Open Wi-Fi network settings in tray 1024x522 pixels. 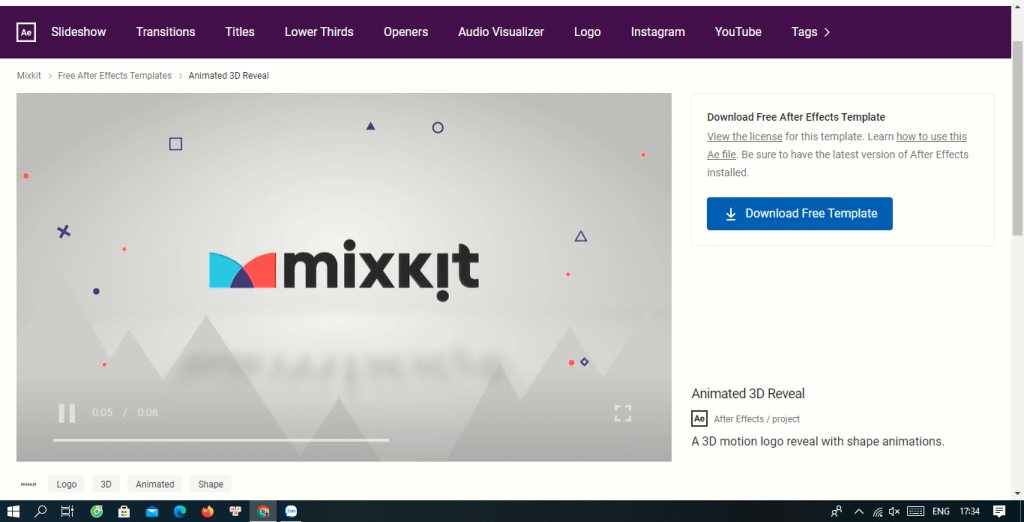click(878, 512)
